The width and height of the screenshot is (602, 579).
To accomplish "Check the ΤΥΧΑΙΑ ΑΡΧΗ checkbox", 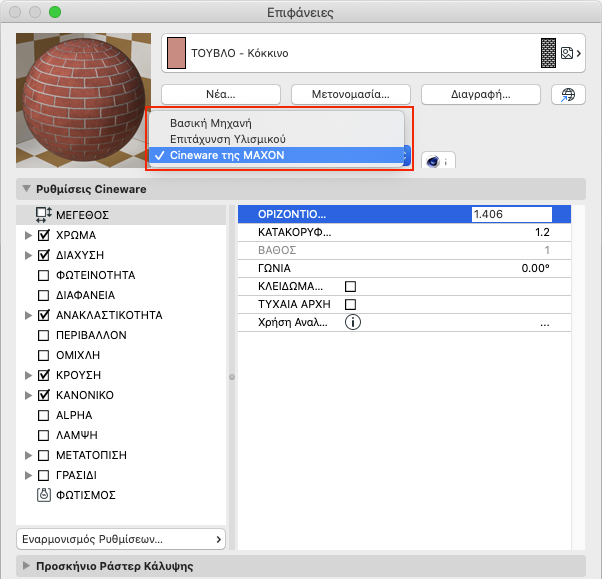I will point(351,304).
